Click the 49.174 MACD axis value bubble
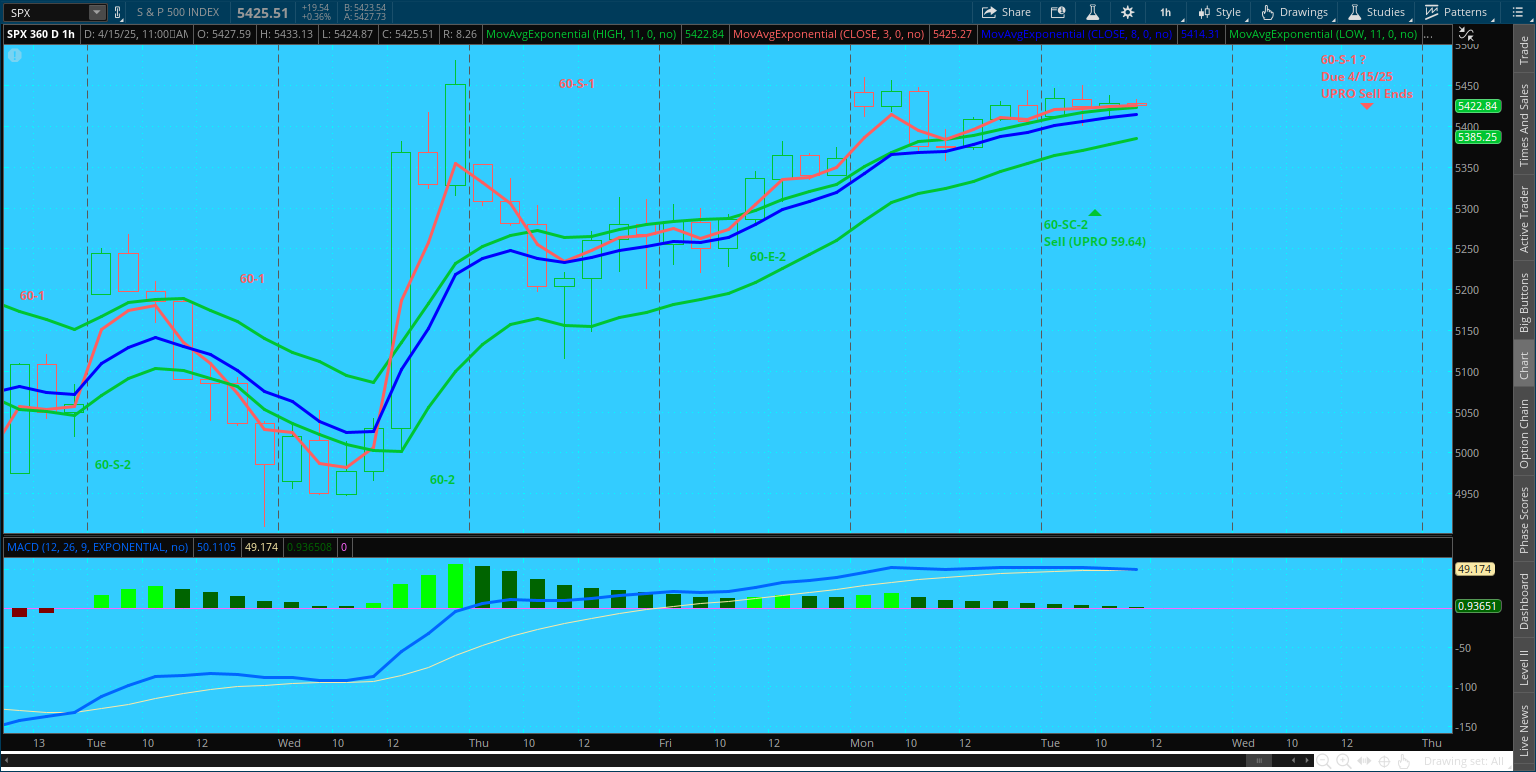1536x772 pixels. tap(1475, 569)
